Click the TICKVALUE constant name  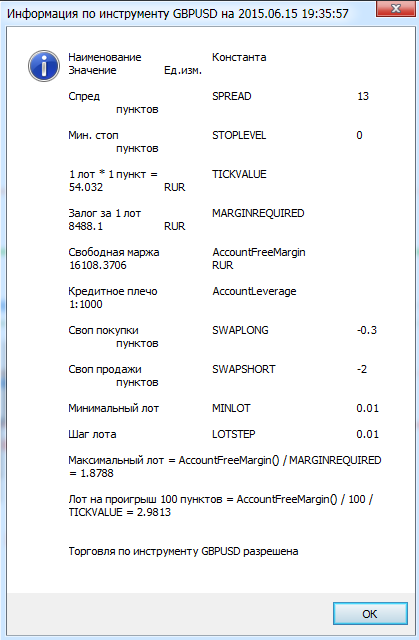[x=239, y=174]
